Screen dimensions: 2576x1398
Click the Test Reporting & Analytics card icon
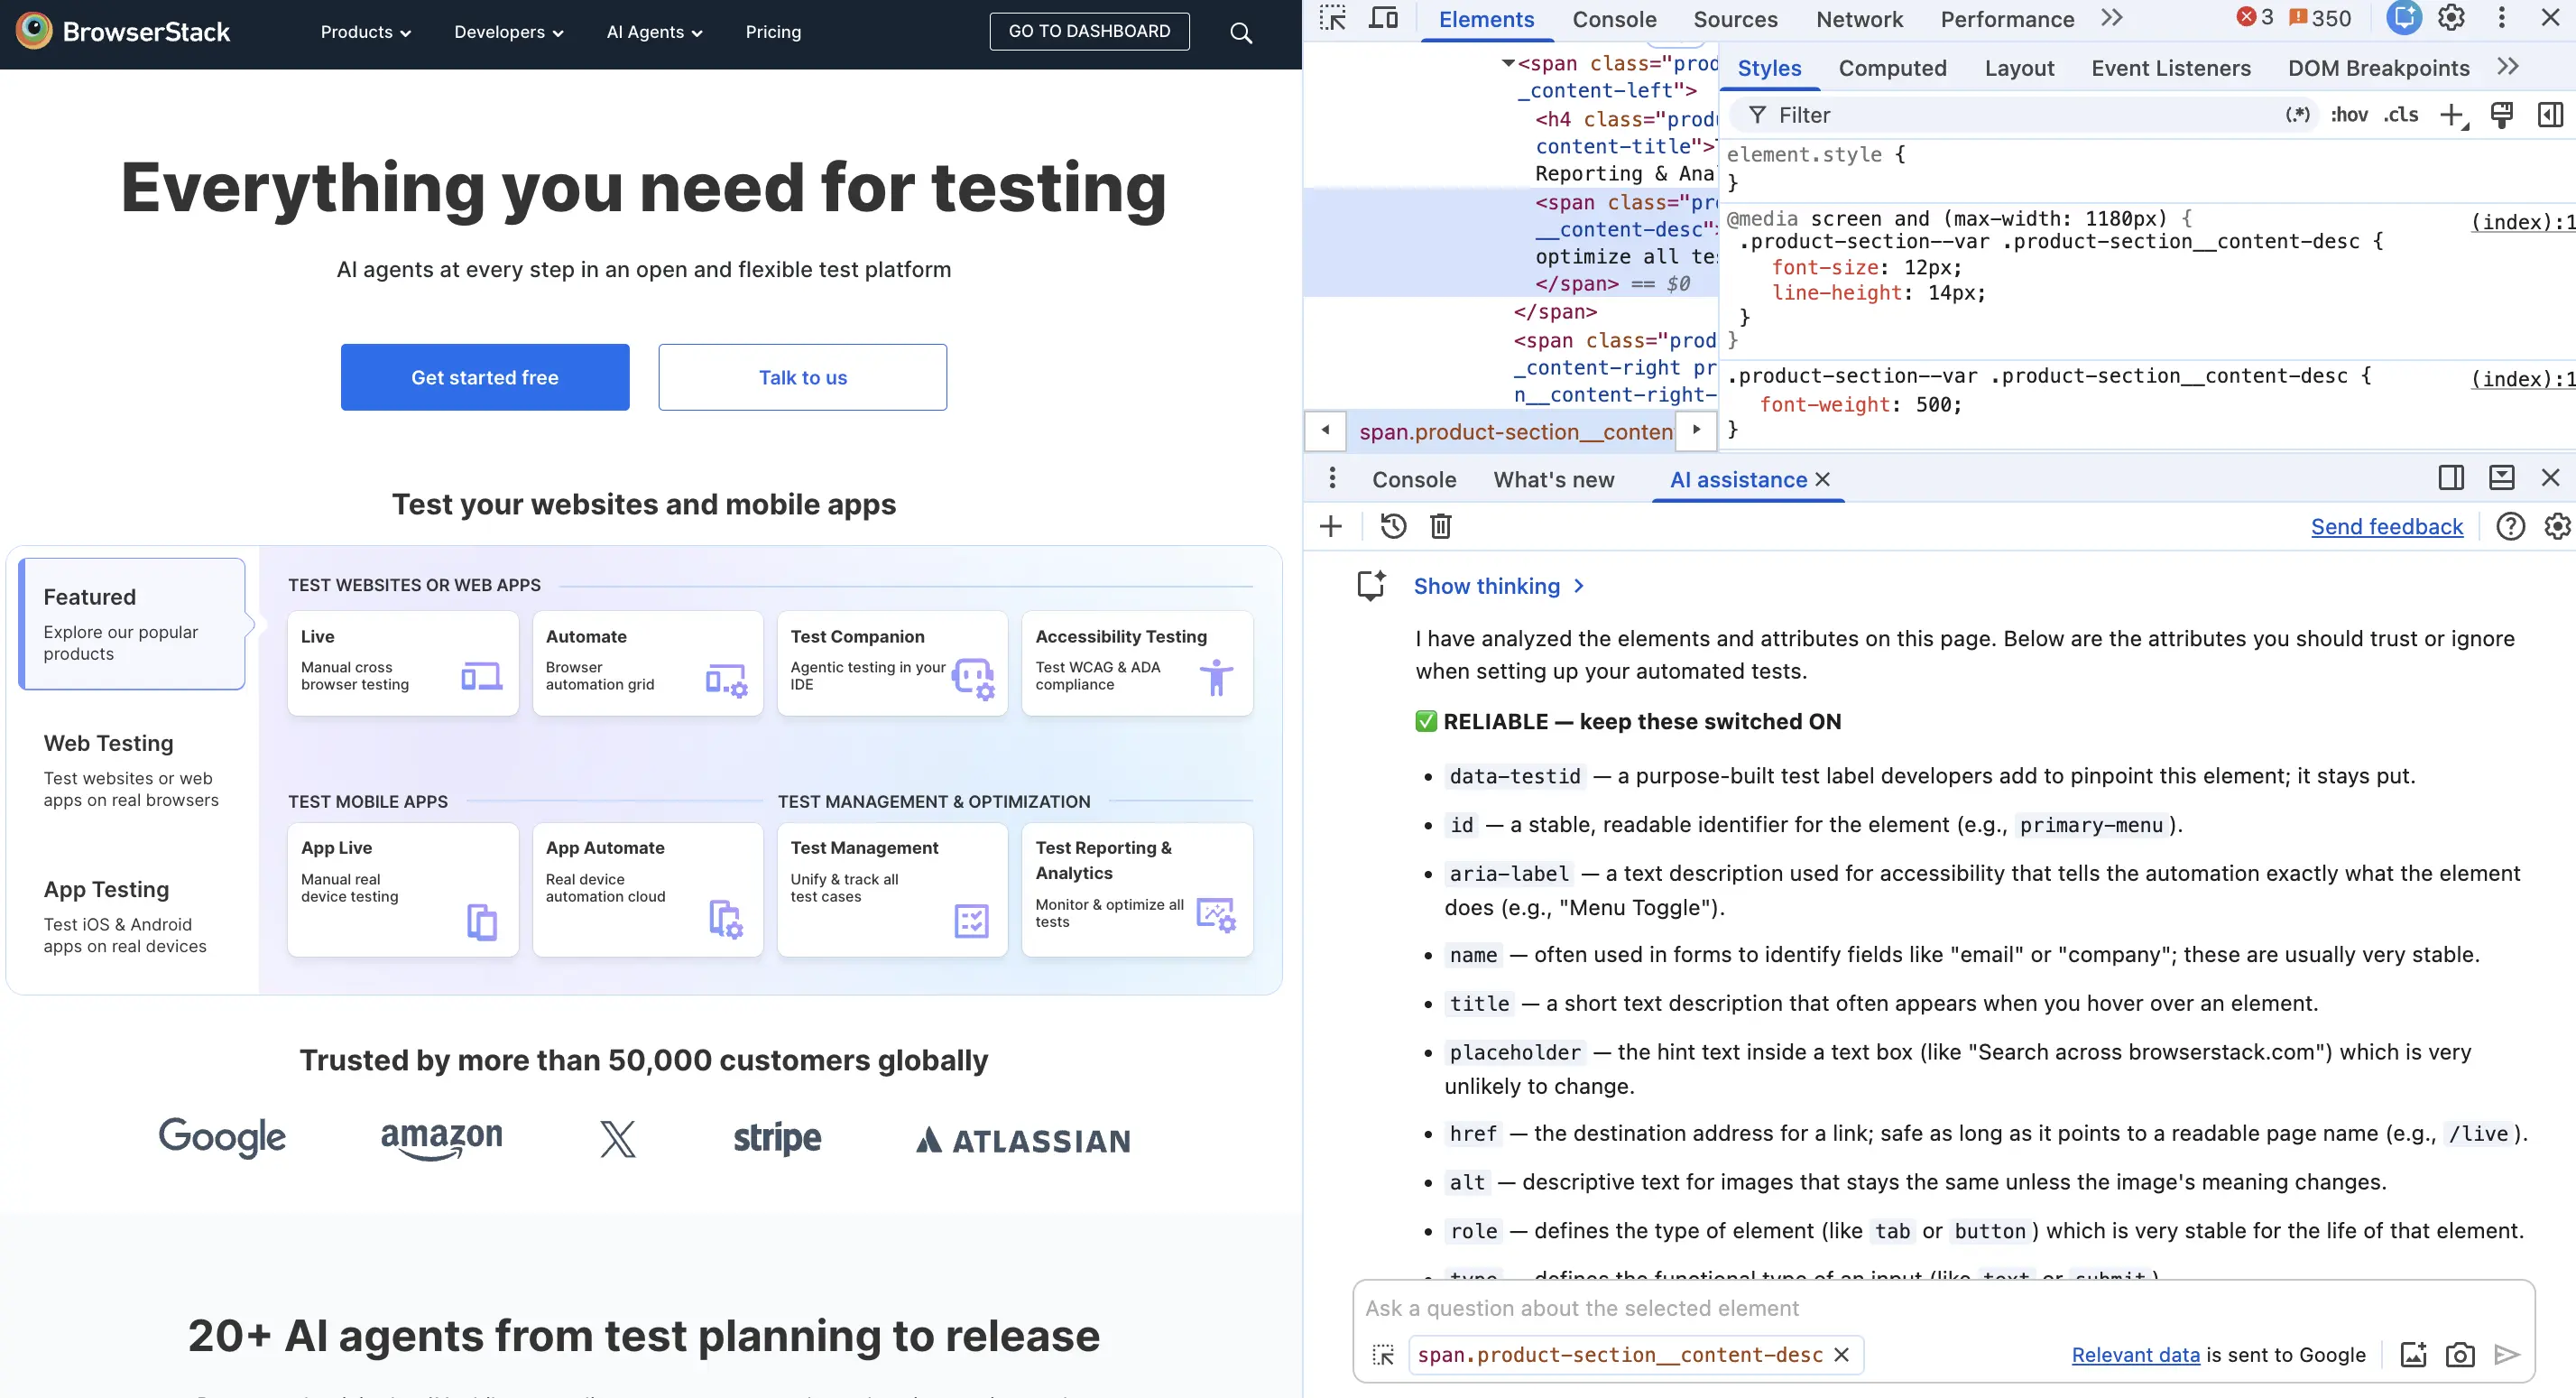[1216, 914]
